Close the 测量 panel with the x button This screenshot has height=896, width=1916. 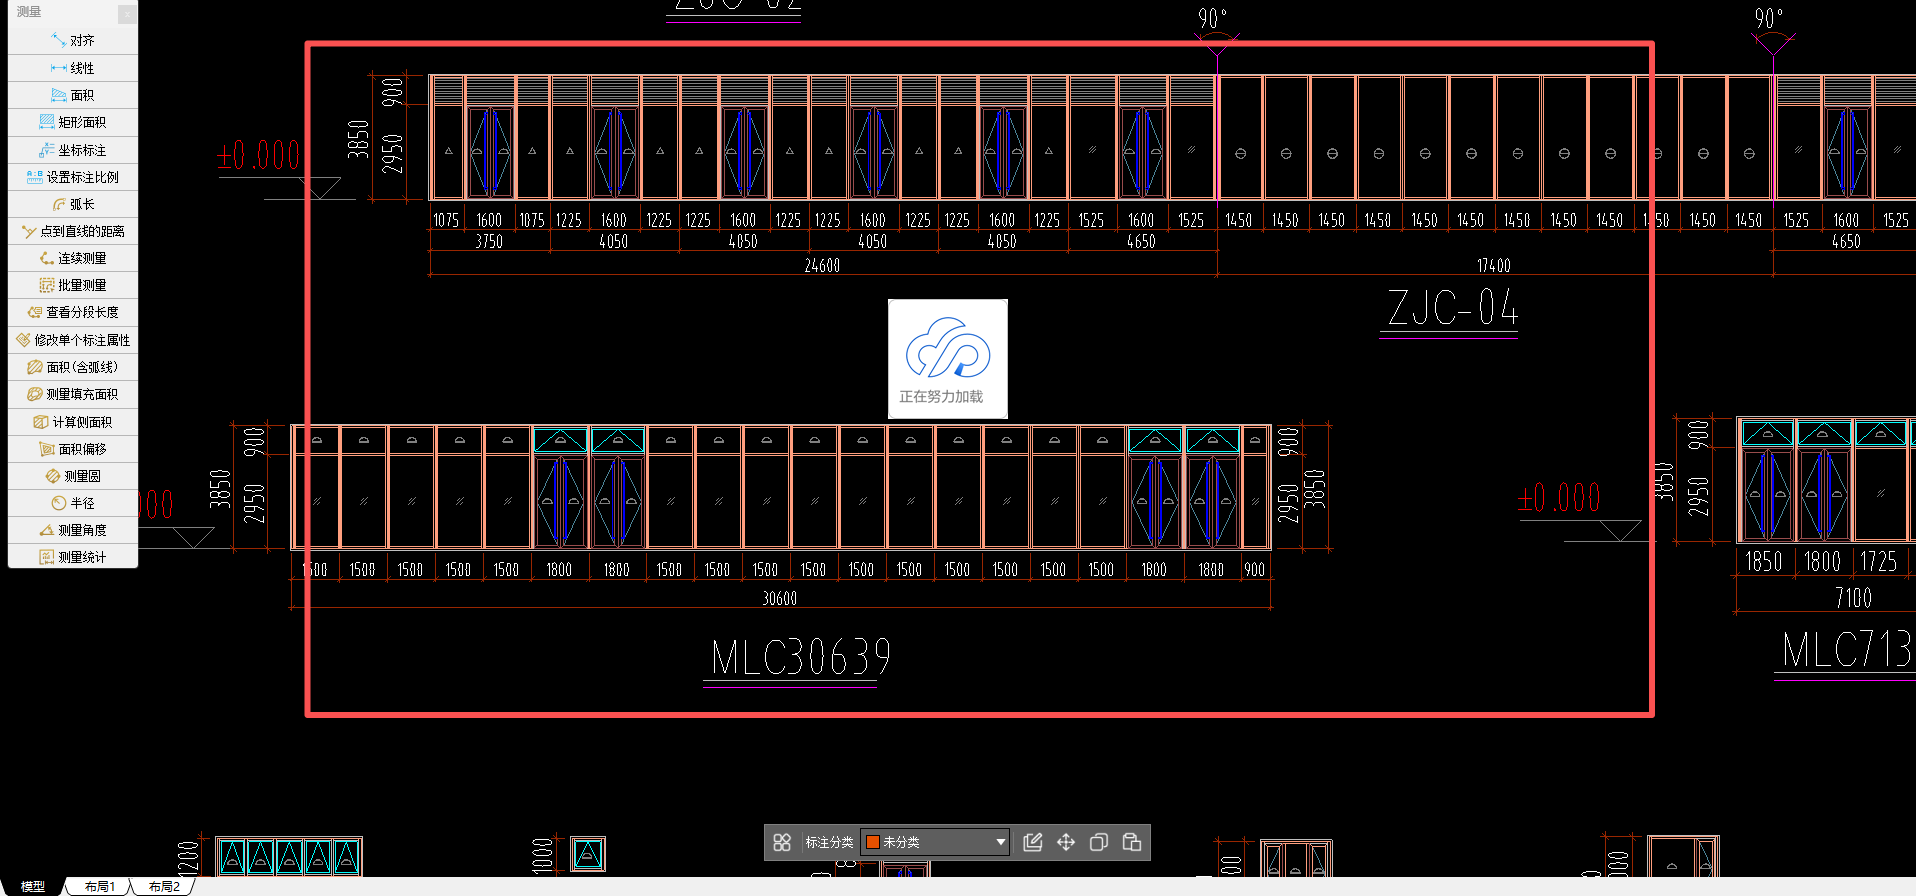pyautogui.click(x=127, y=13)
